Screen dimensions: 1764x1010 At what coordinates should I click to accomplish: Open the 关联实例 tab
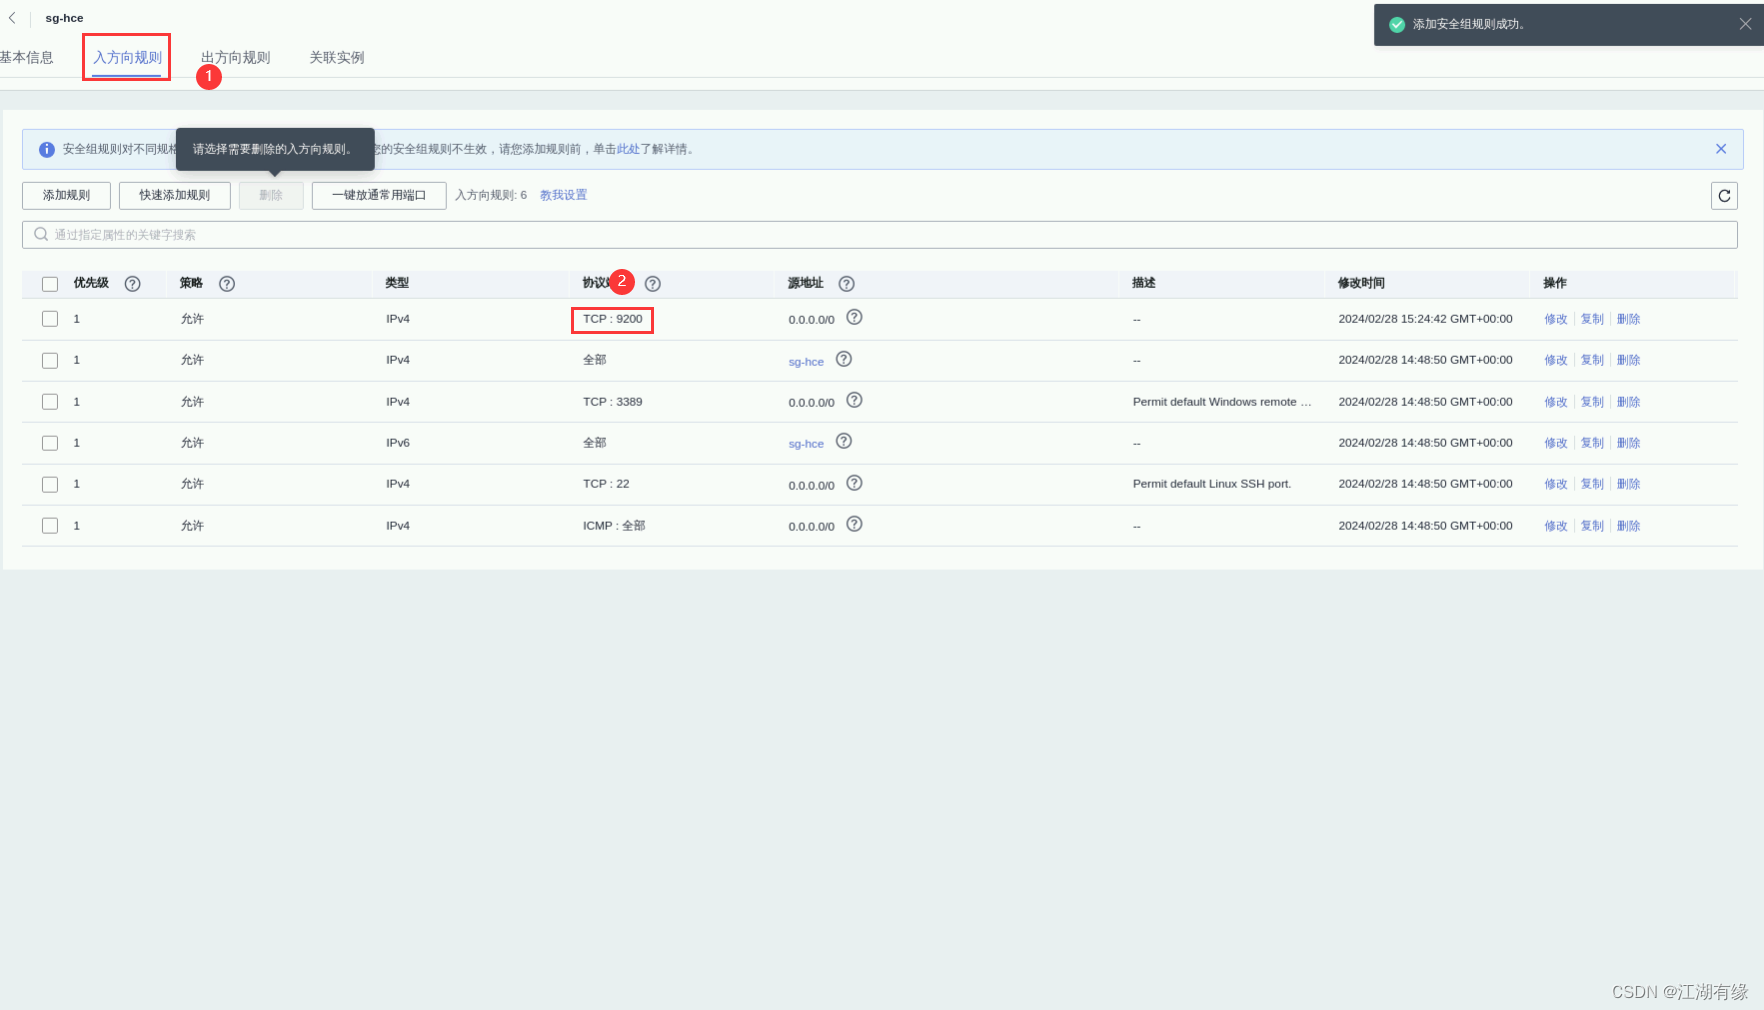point(337,58)
